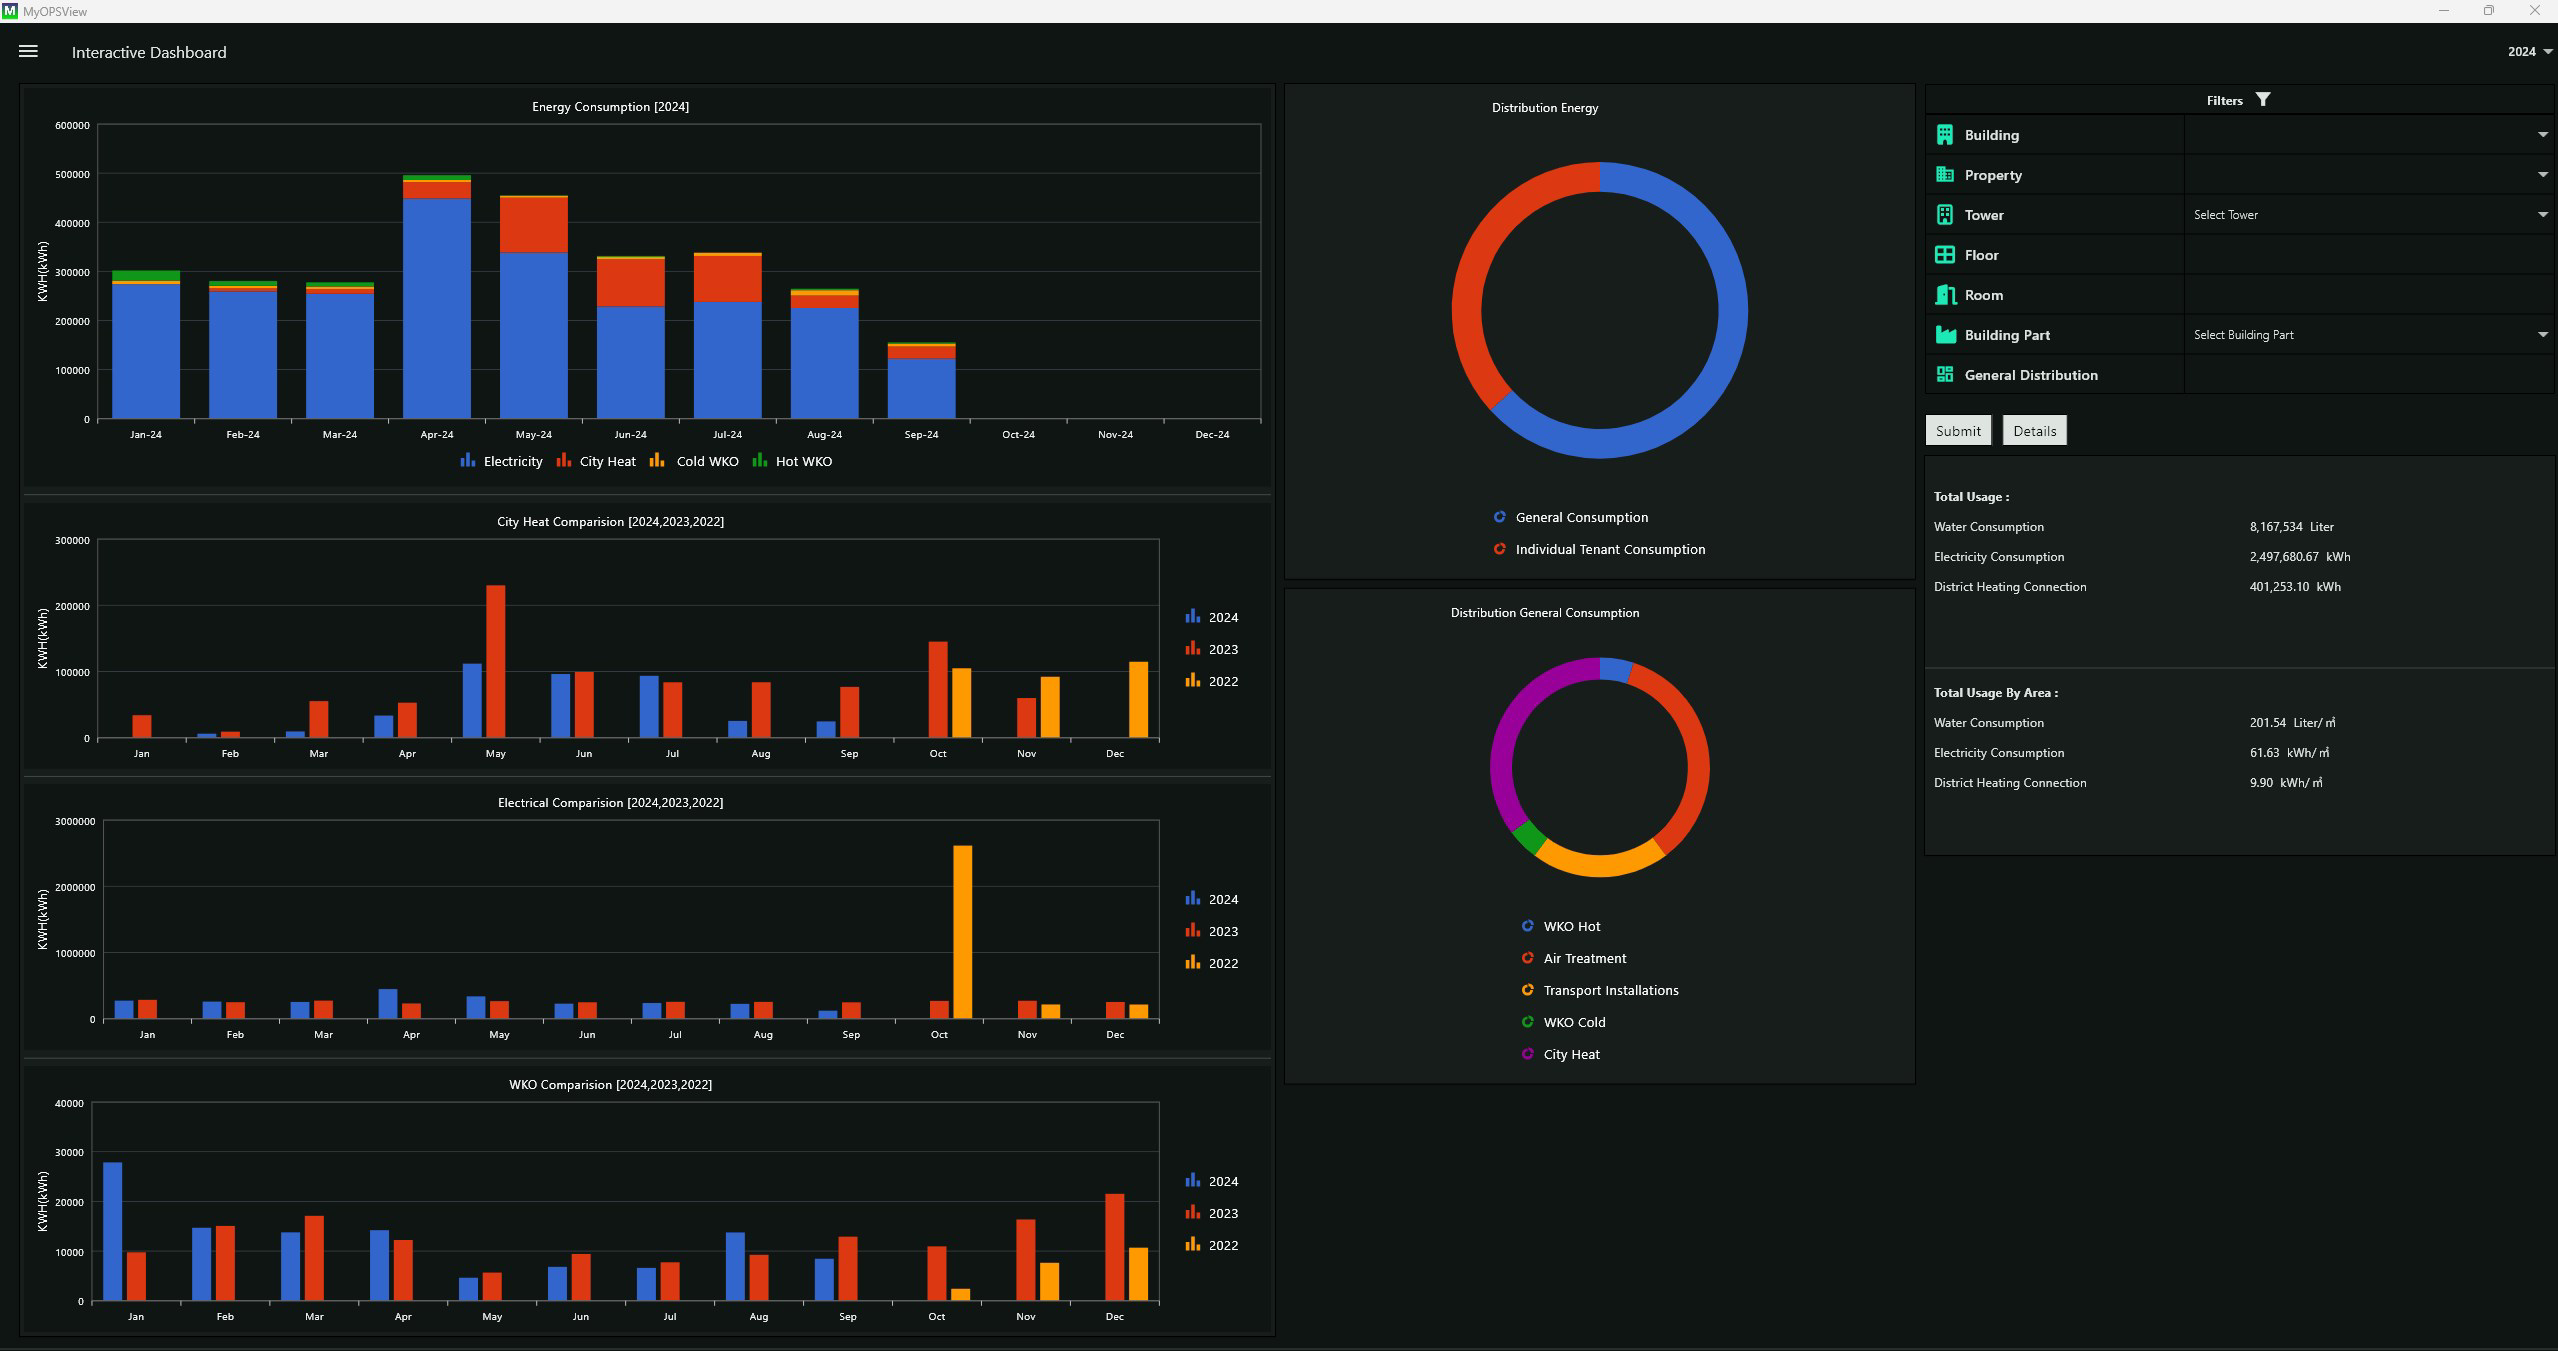This screenshot has width=2558, height=1351.
Task: Click the purple City Heat legend ring icon
Action: tap(1527, 1054)
